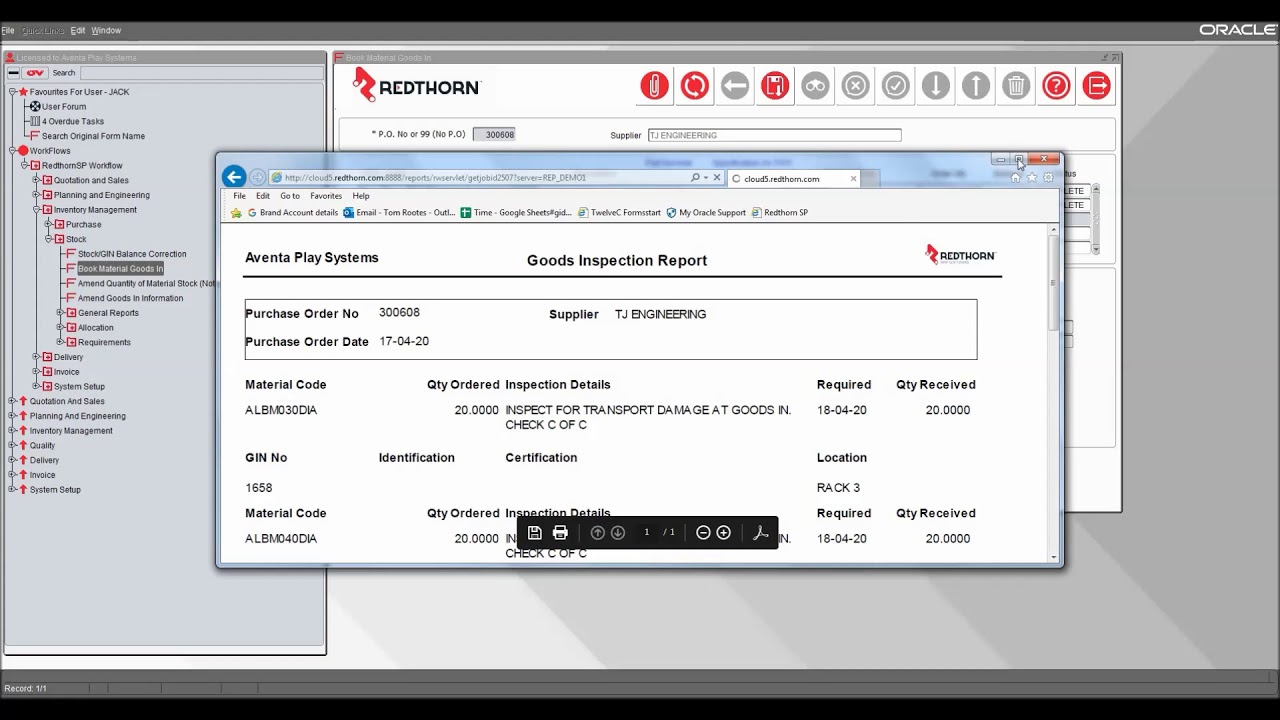Click the PDF page number box
Viewport: 1280px width, 720px height.
tap(647, 533)
